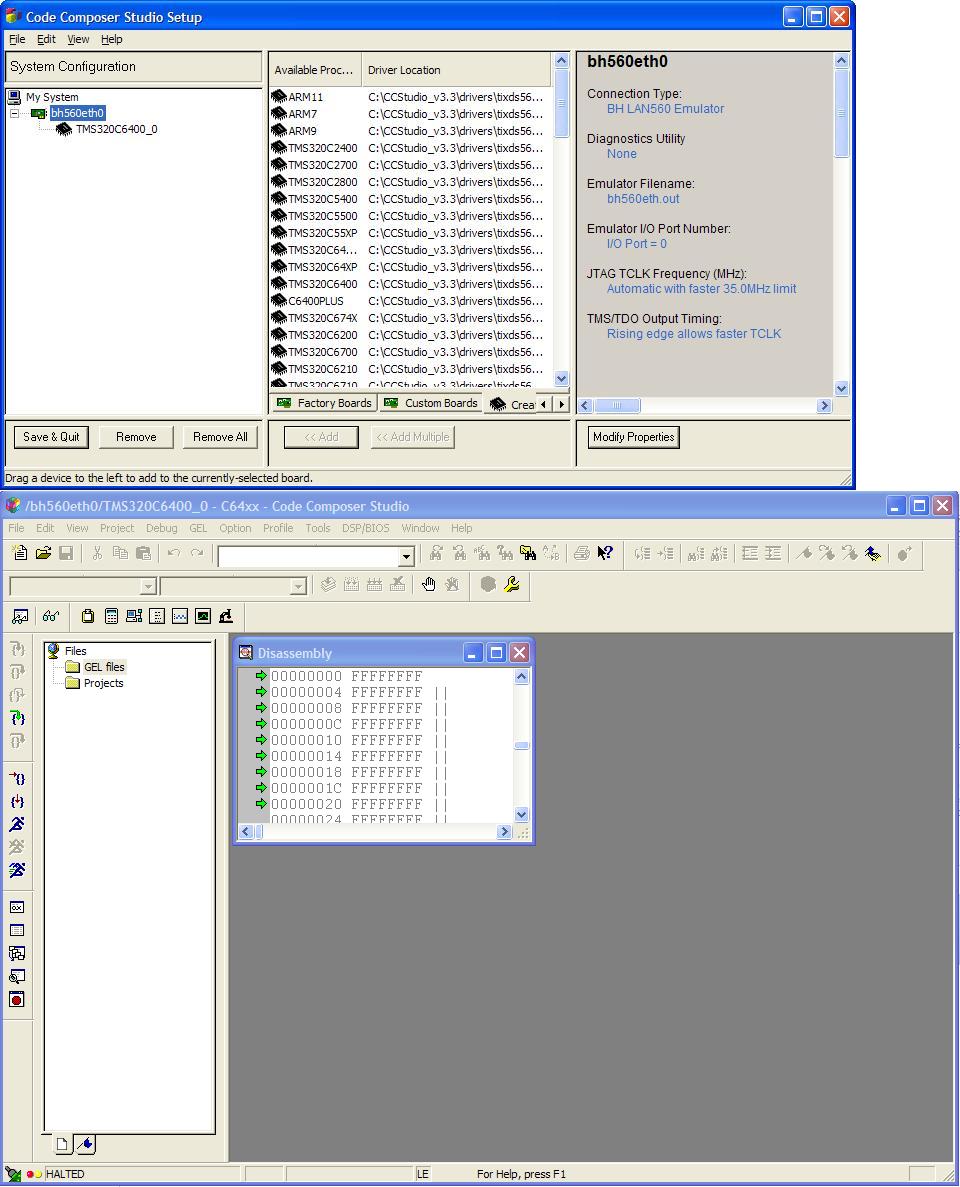Click the Halt icon at sidebar bottom
This screenshot has height=1187, width=960.
pyautogui.click(x=17, y=999)
